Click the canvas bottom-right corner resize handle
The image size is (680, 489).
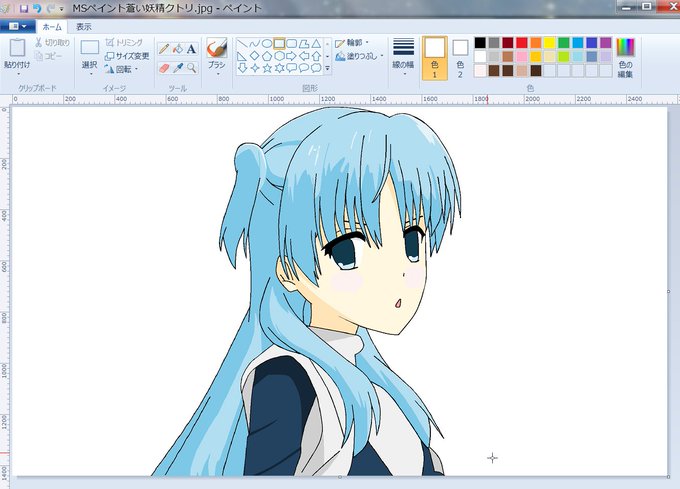(x=668, y=477)
